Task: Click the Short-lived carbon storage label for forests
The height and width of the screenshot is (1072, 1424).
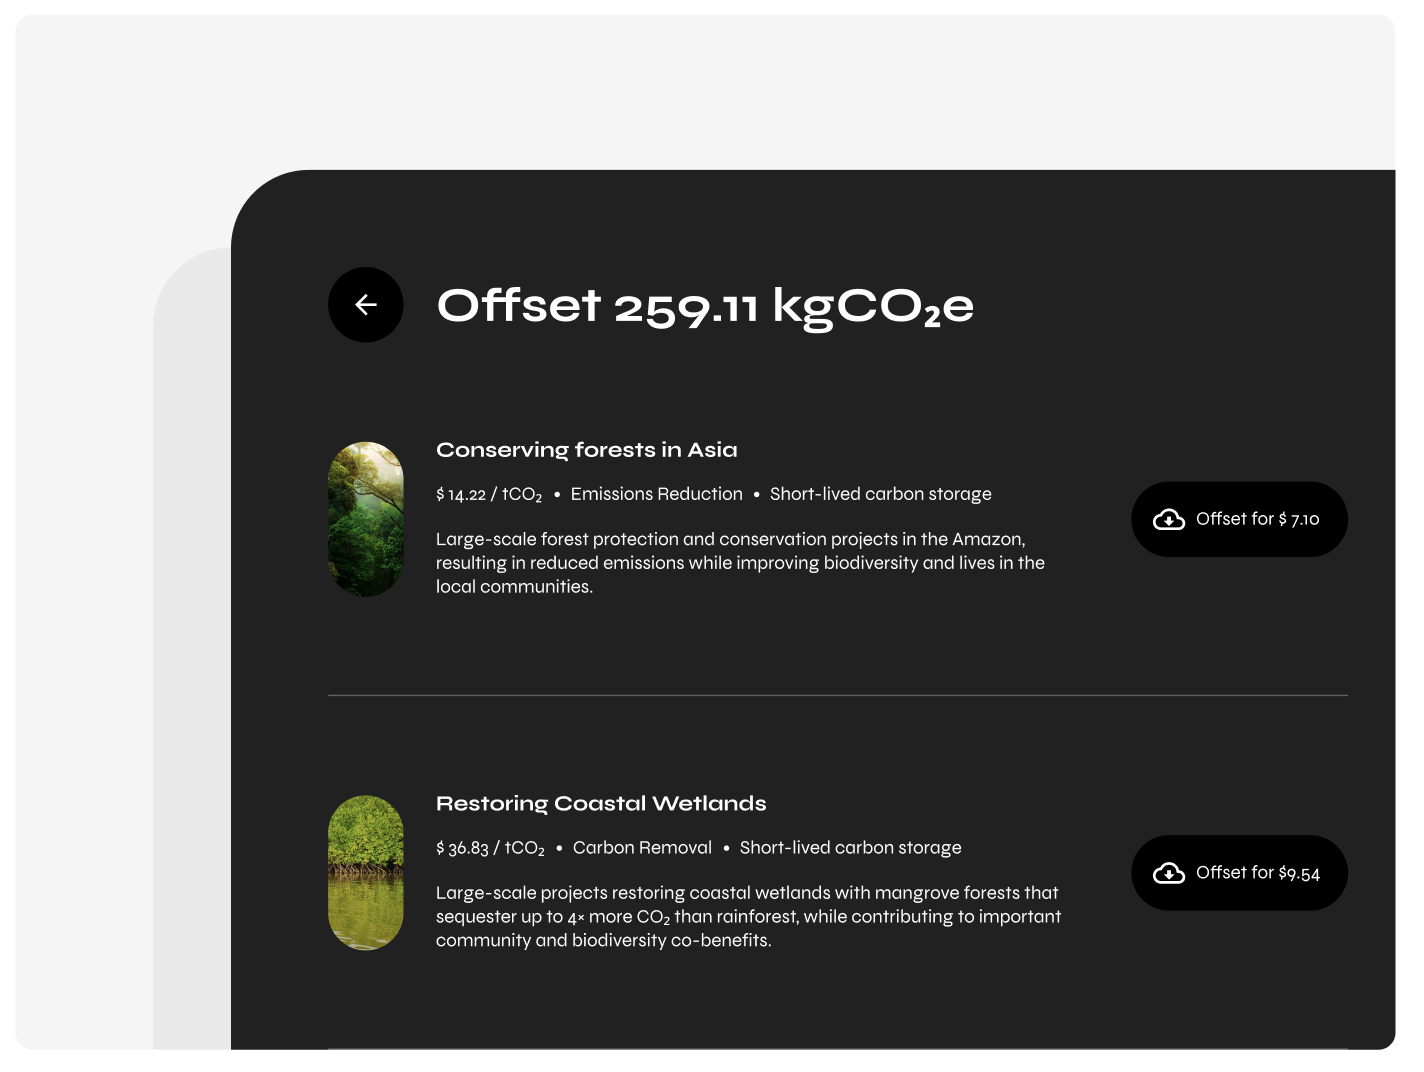Action: [x=880, y=494]
